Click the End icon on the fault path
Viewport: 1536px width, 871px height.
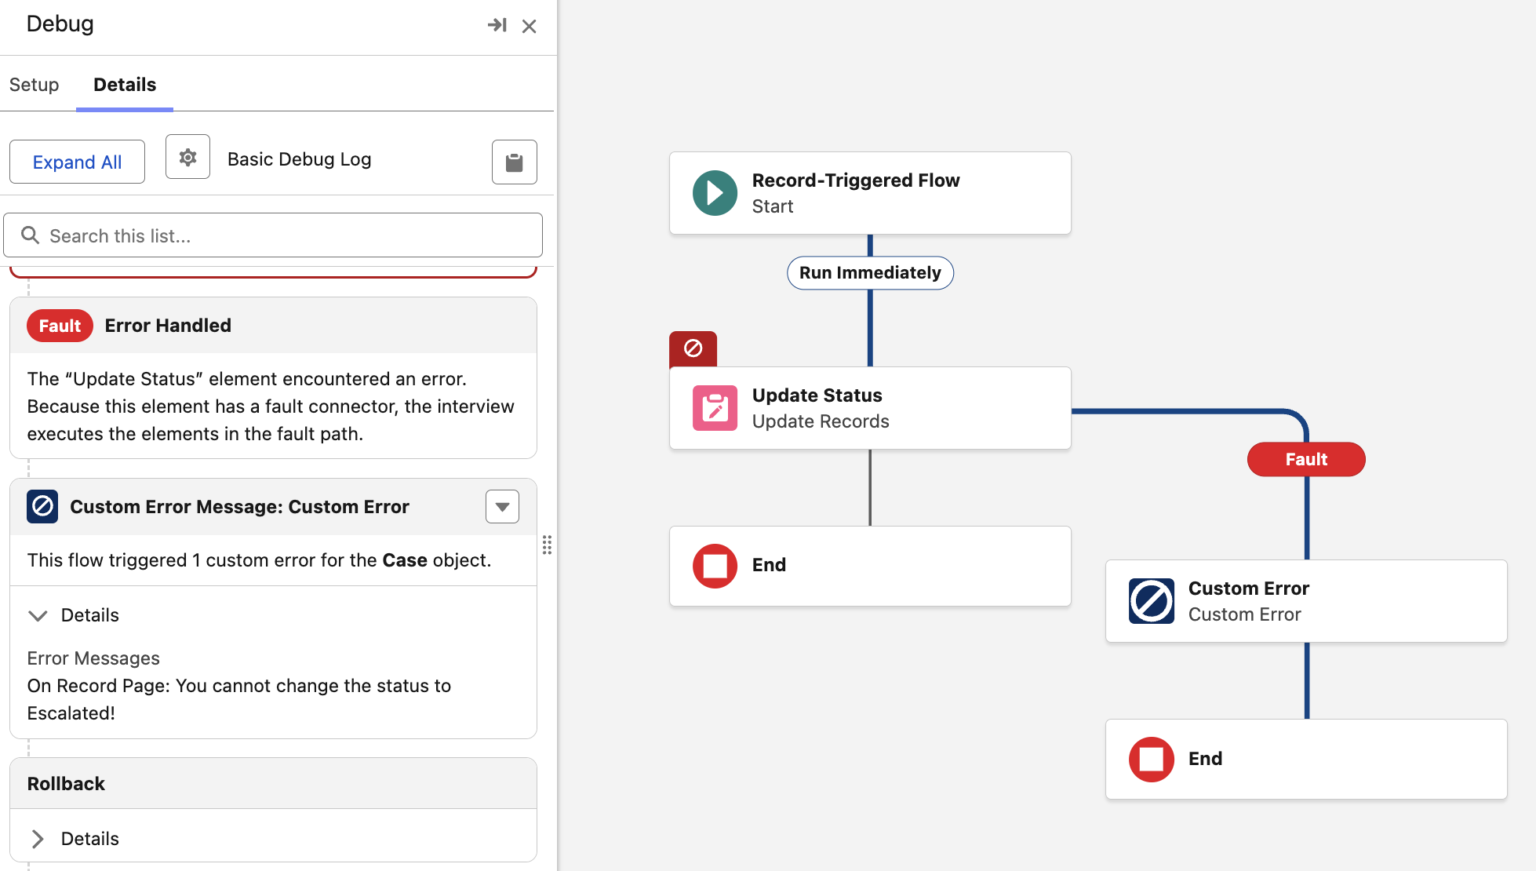click(x=1151, y=759)
